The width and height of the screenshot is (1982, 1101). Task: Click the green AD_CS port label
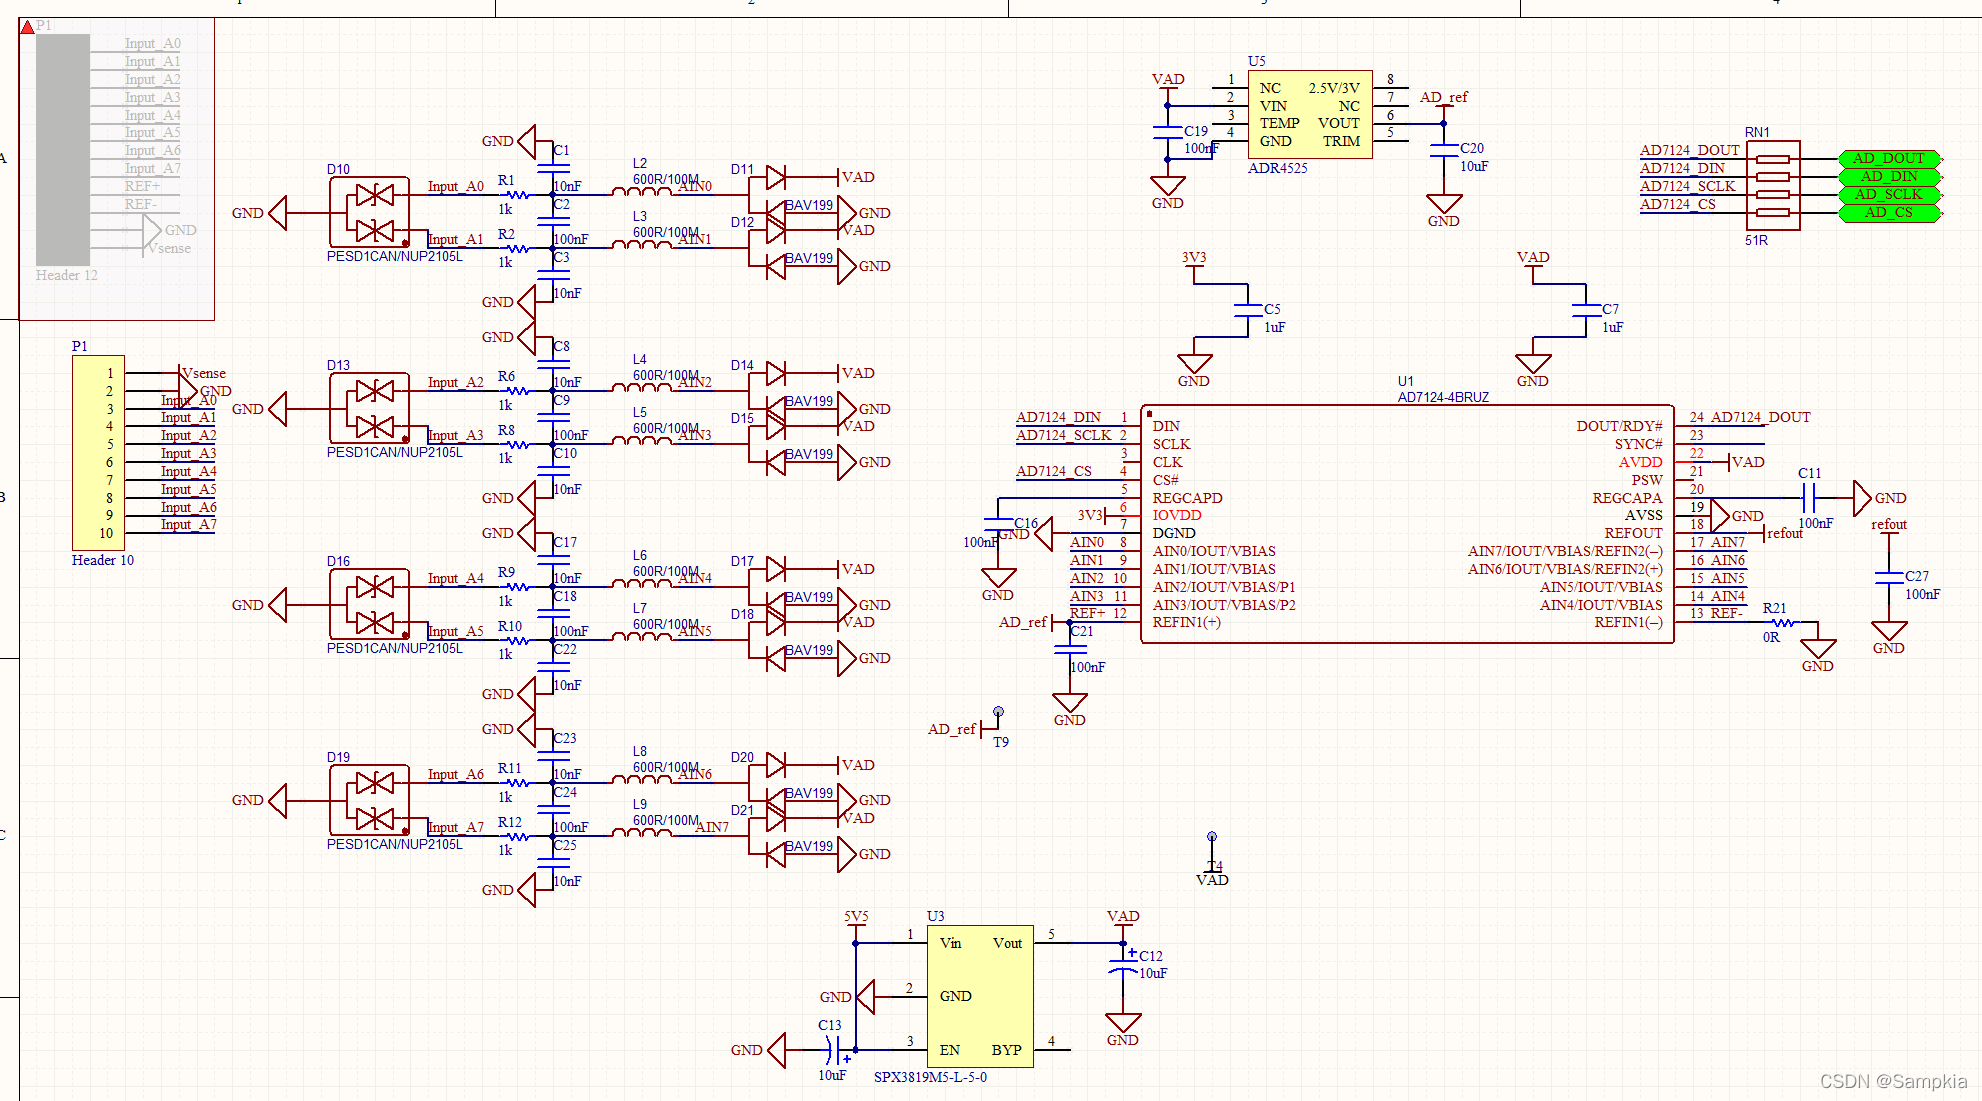point(1888,213)
